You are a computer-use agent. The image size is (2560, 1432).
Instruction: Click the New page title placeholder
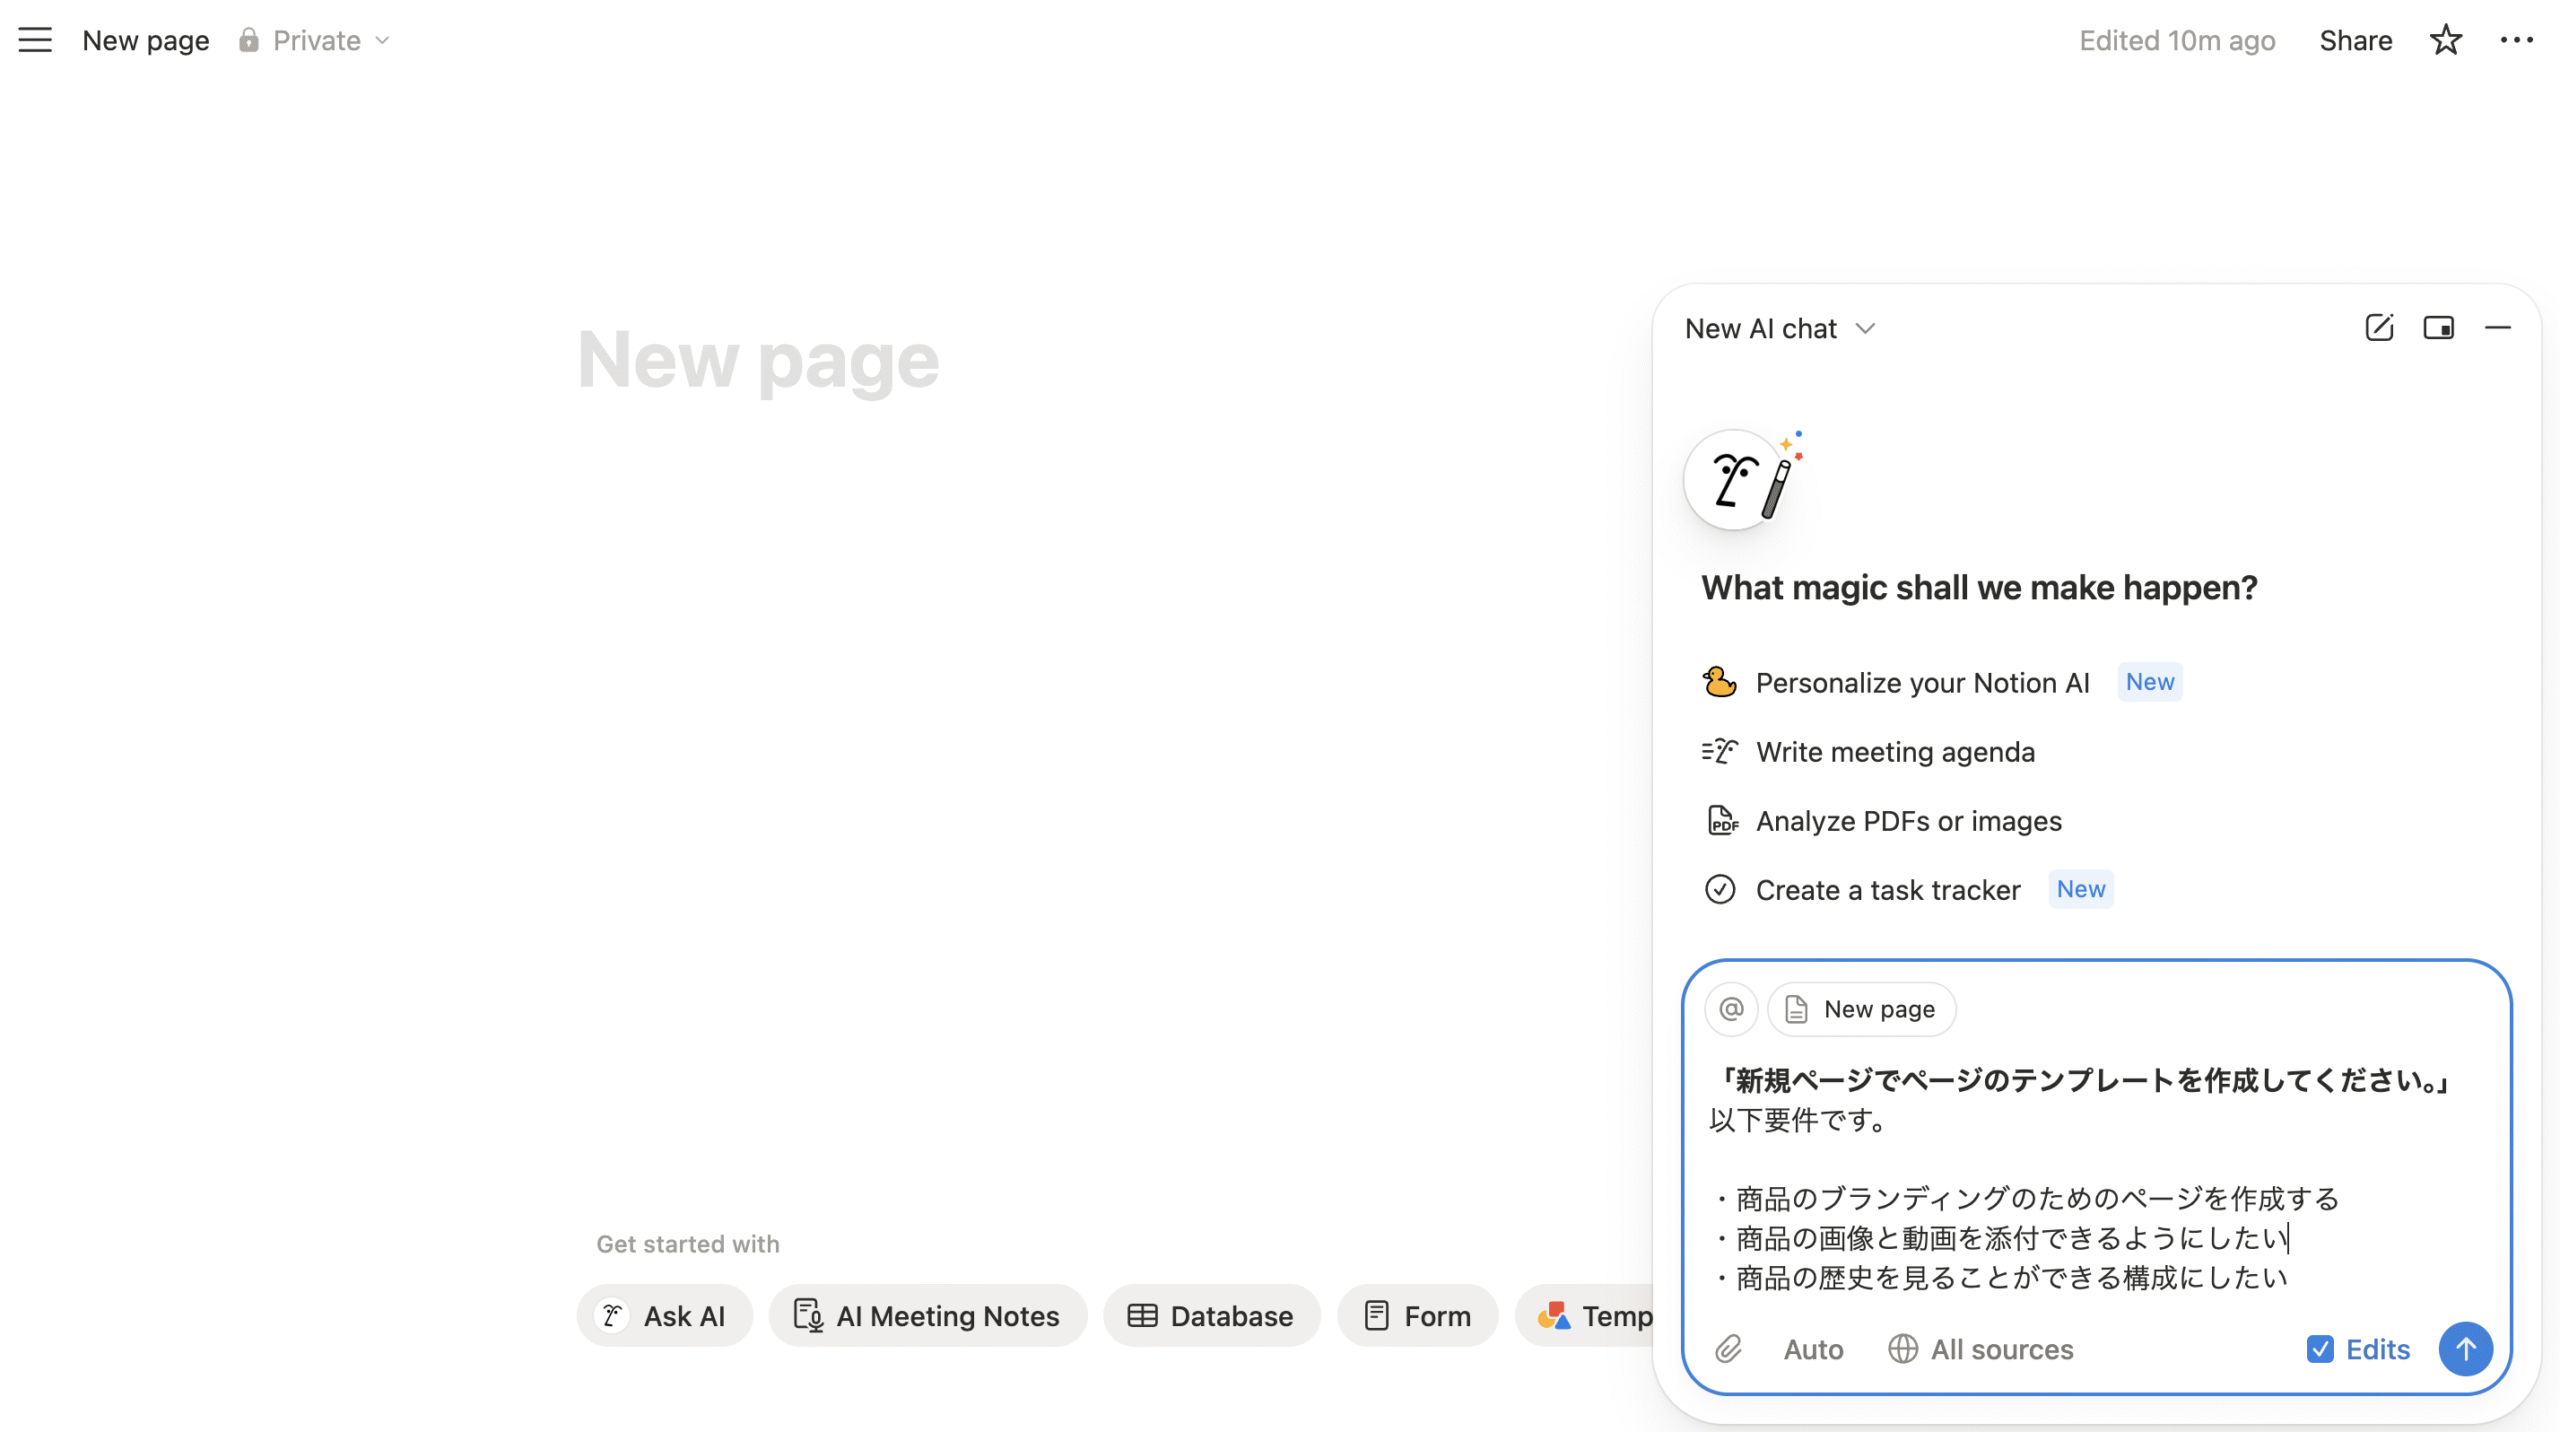pos(758,360)
